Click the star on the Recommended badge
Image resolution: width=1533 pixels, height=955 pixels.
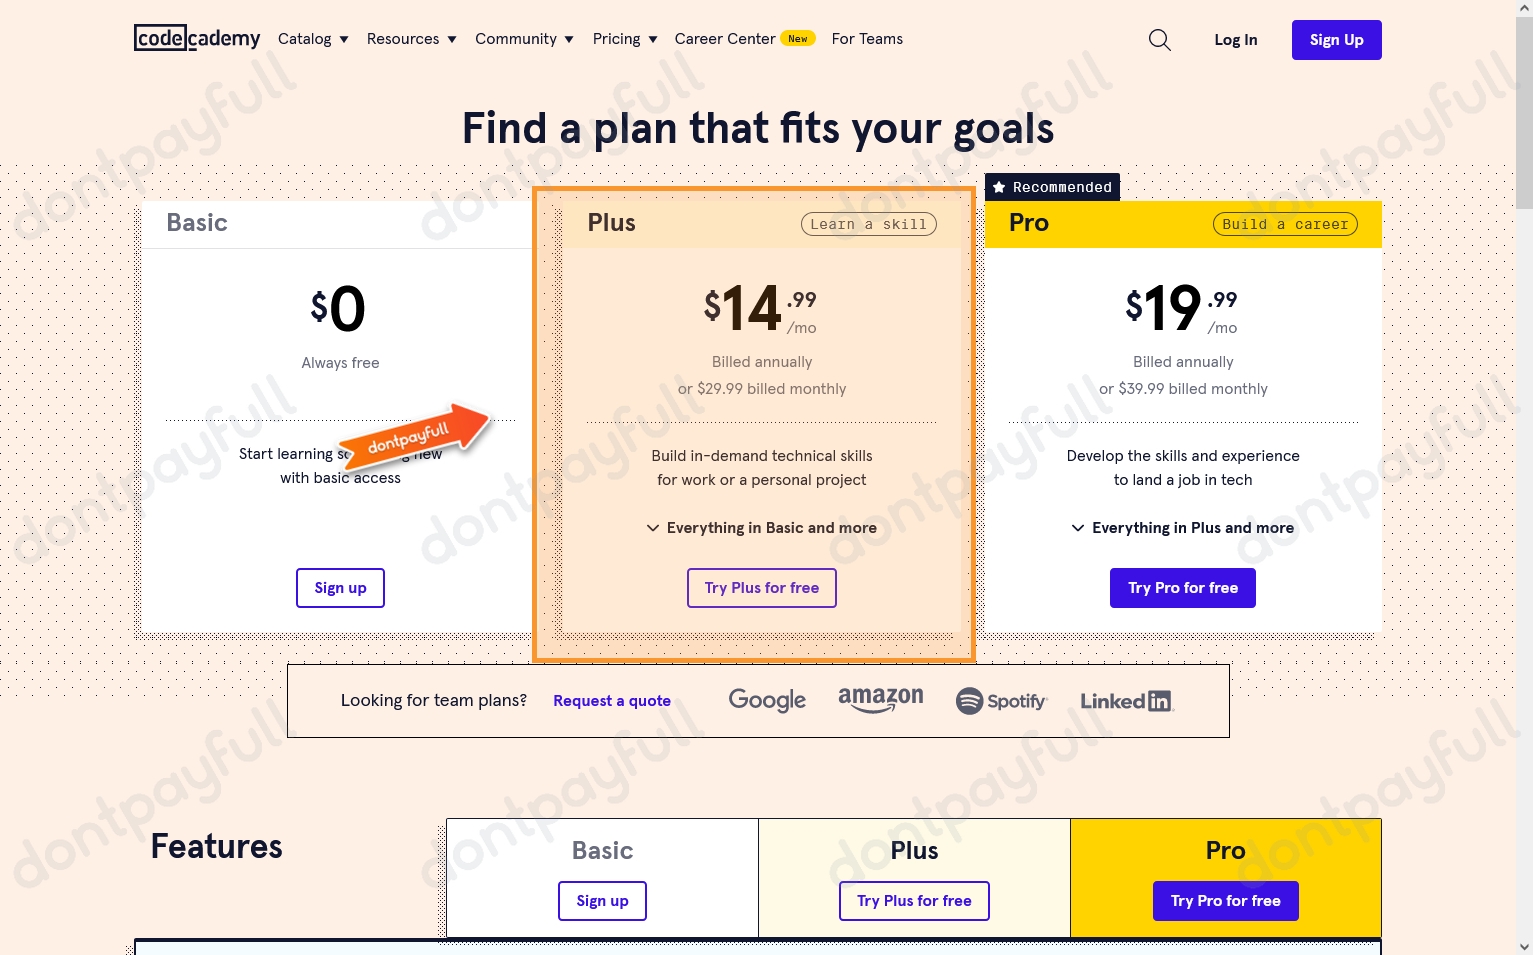(x=999, y=187)
